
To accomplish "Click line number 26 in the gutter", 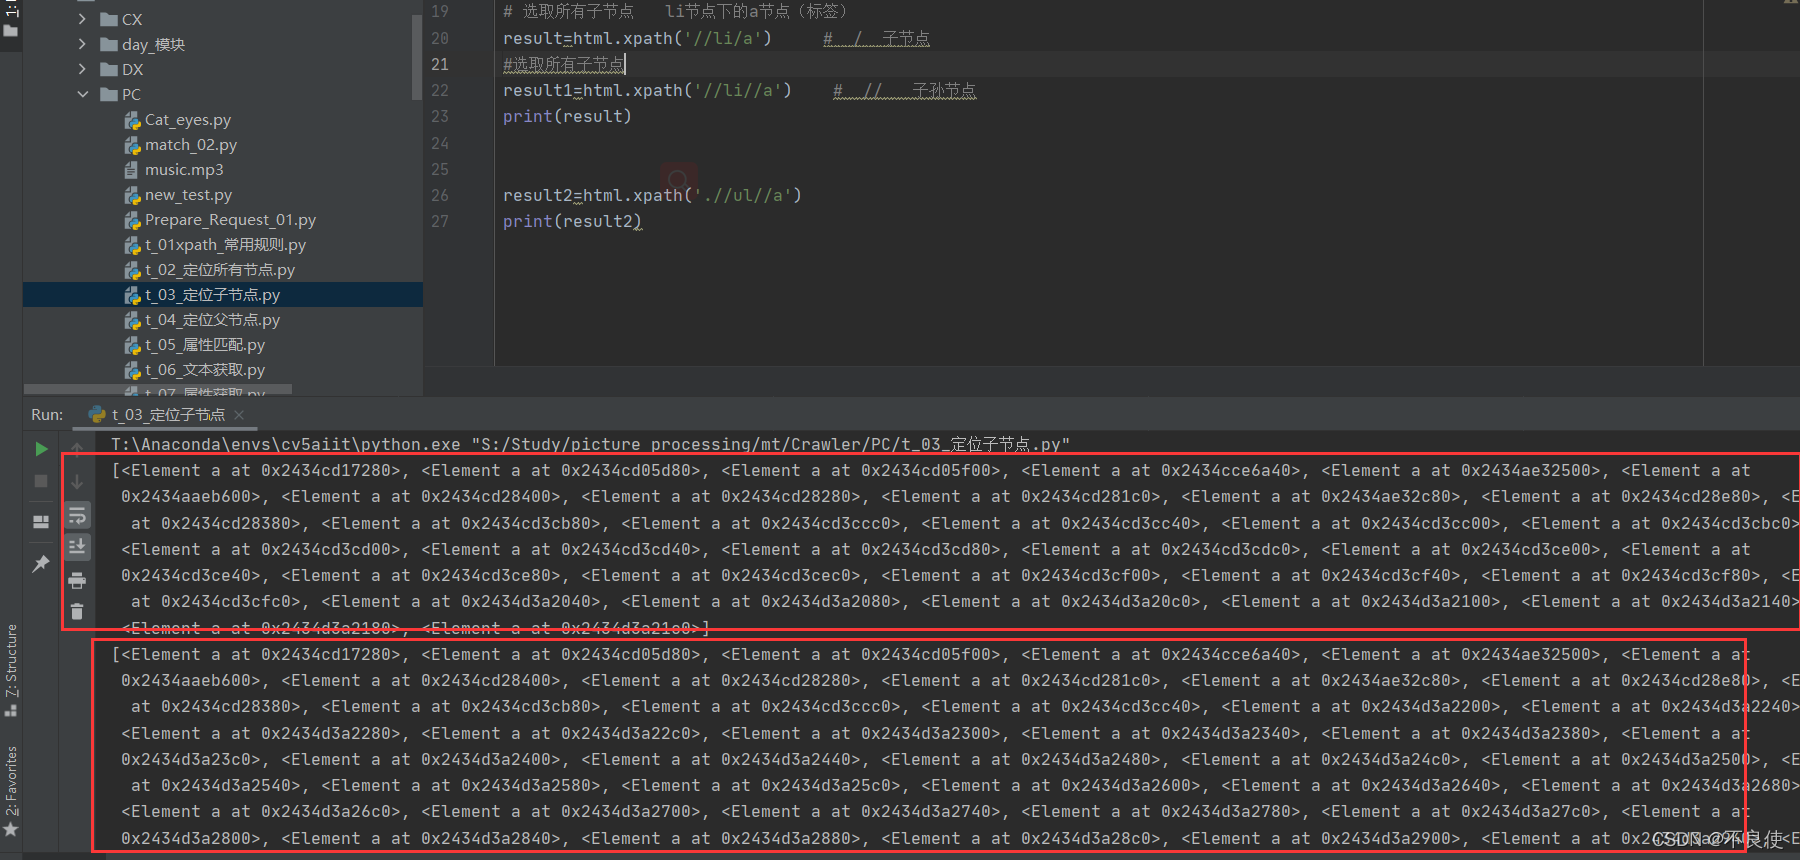I will click(x=440, y=195).
